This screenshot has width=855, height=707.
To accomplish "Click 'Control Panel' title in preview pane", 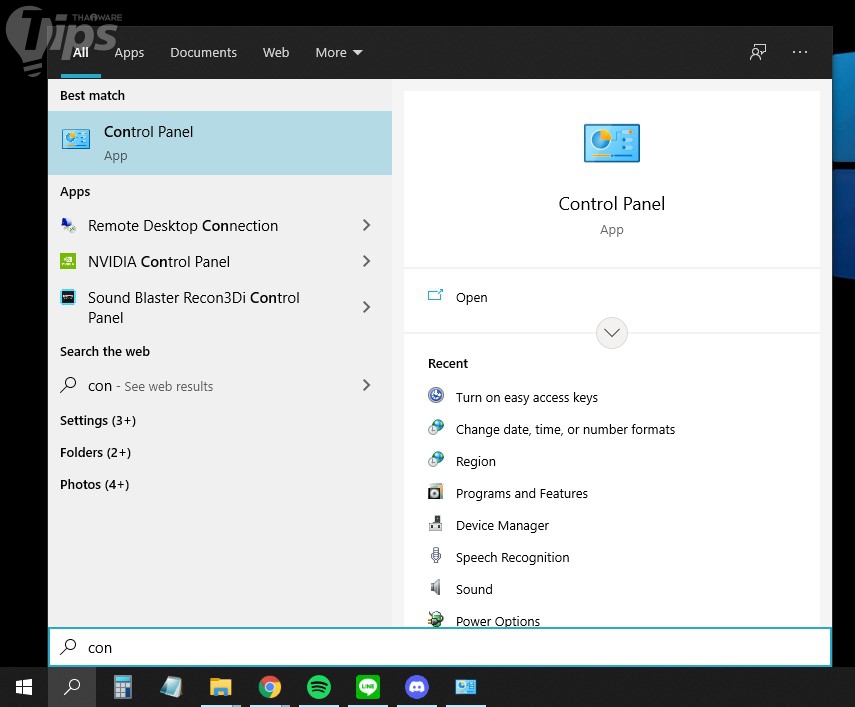I will coord(611,203).
